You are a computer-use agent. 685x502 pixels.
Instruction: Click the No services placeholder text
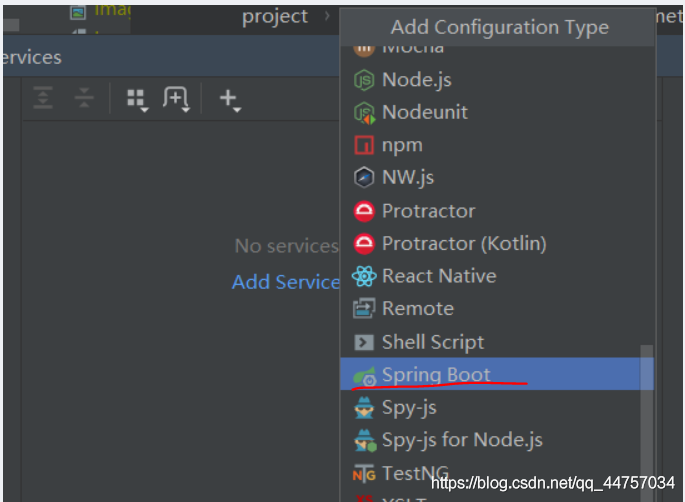pyautogui.click(x=287, y=246)
